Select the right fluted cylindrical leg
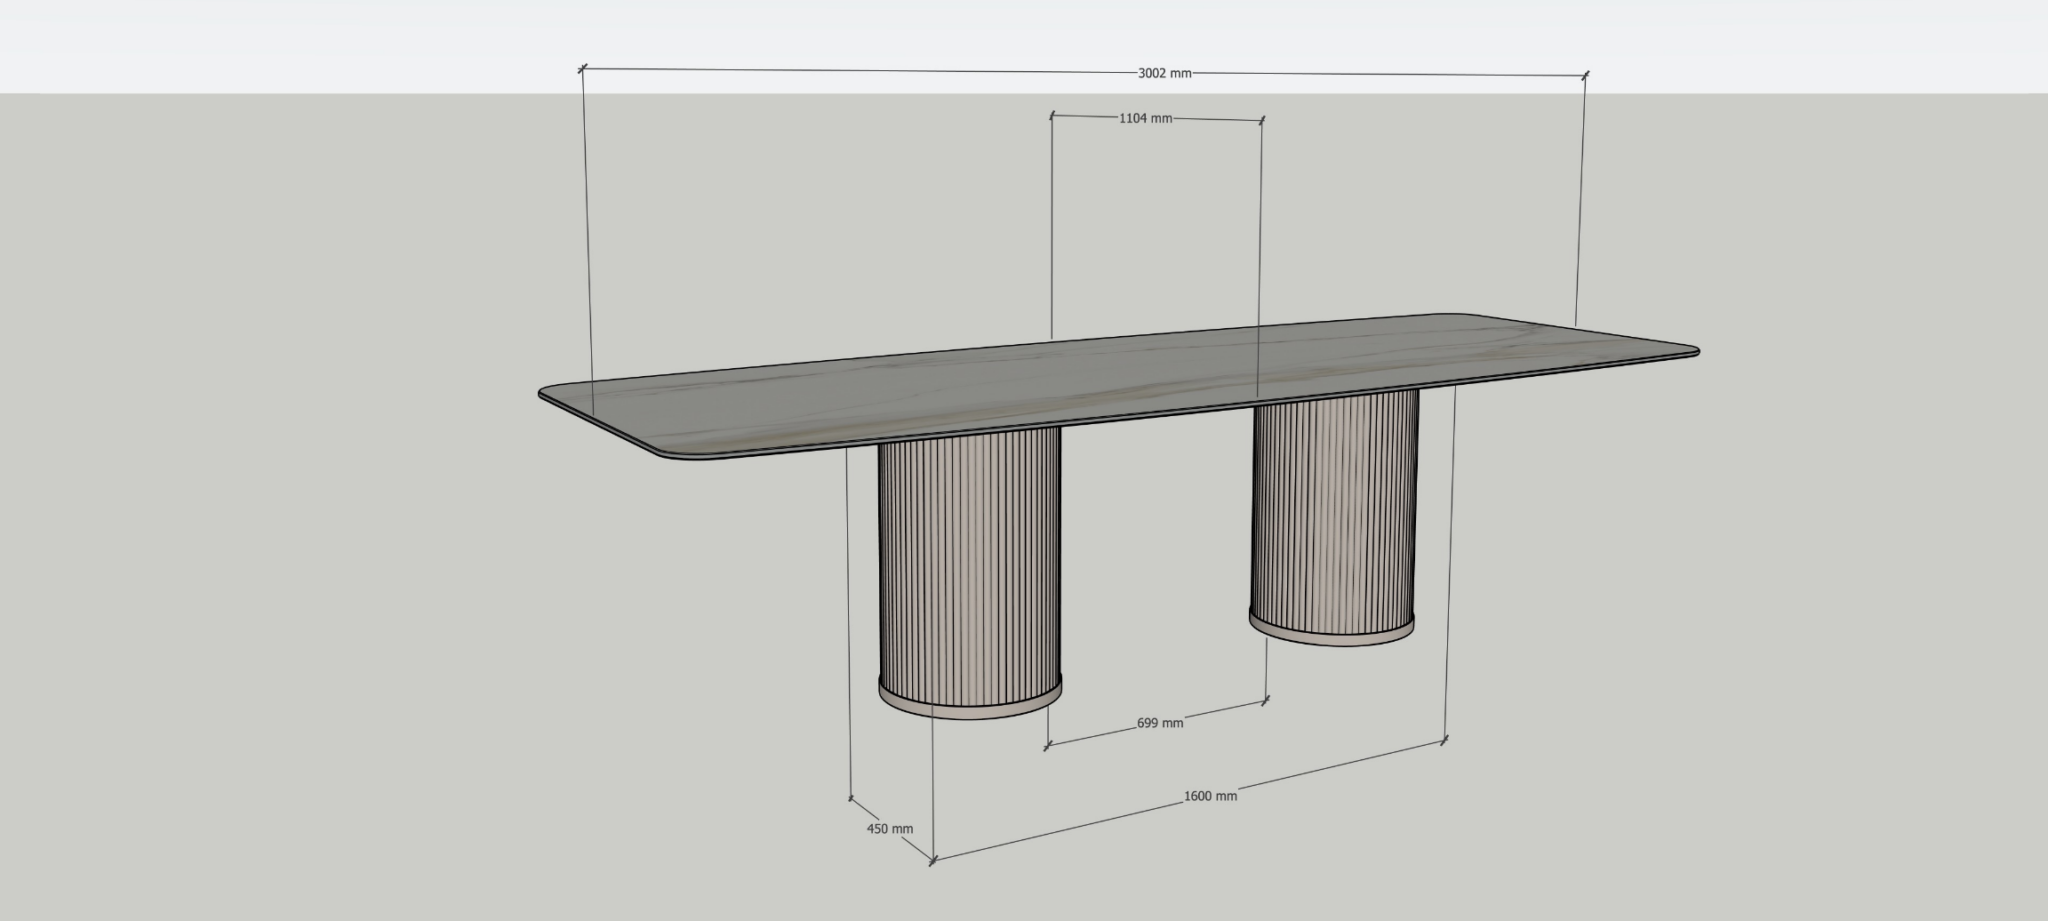This screenshot has width=2048, height=921. click(1334, 515)
